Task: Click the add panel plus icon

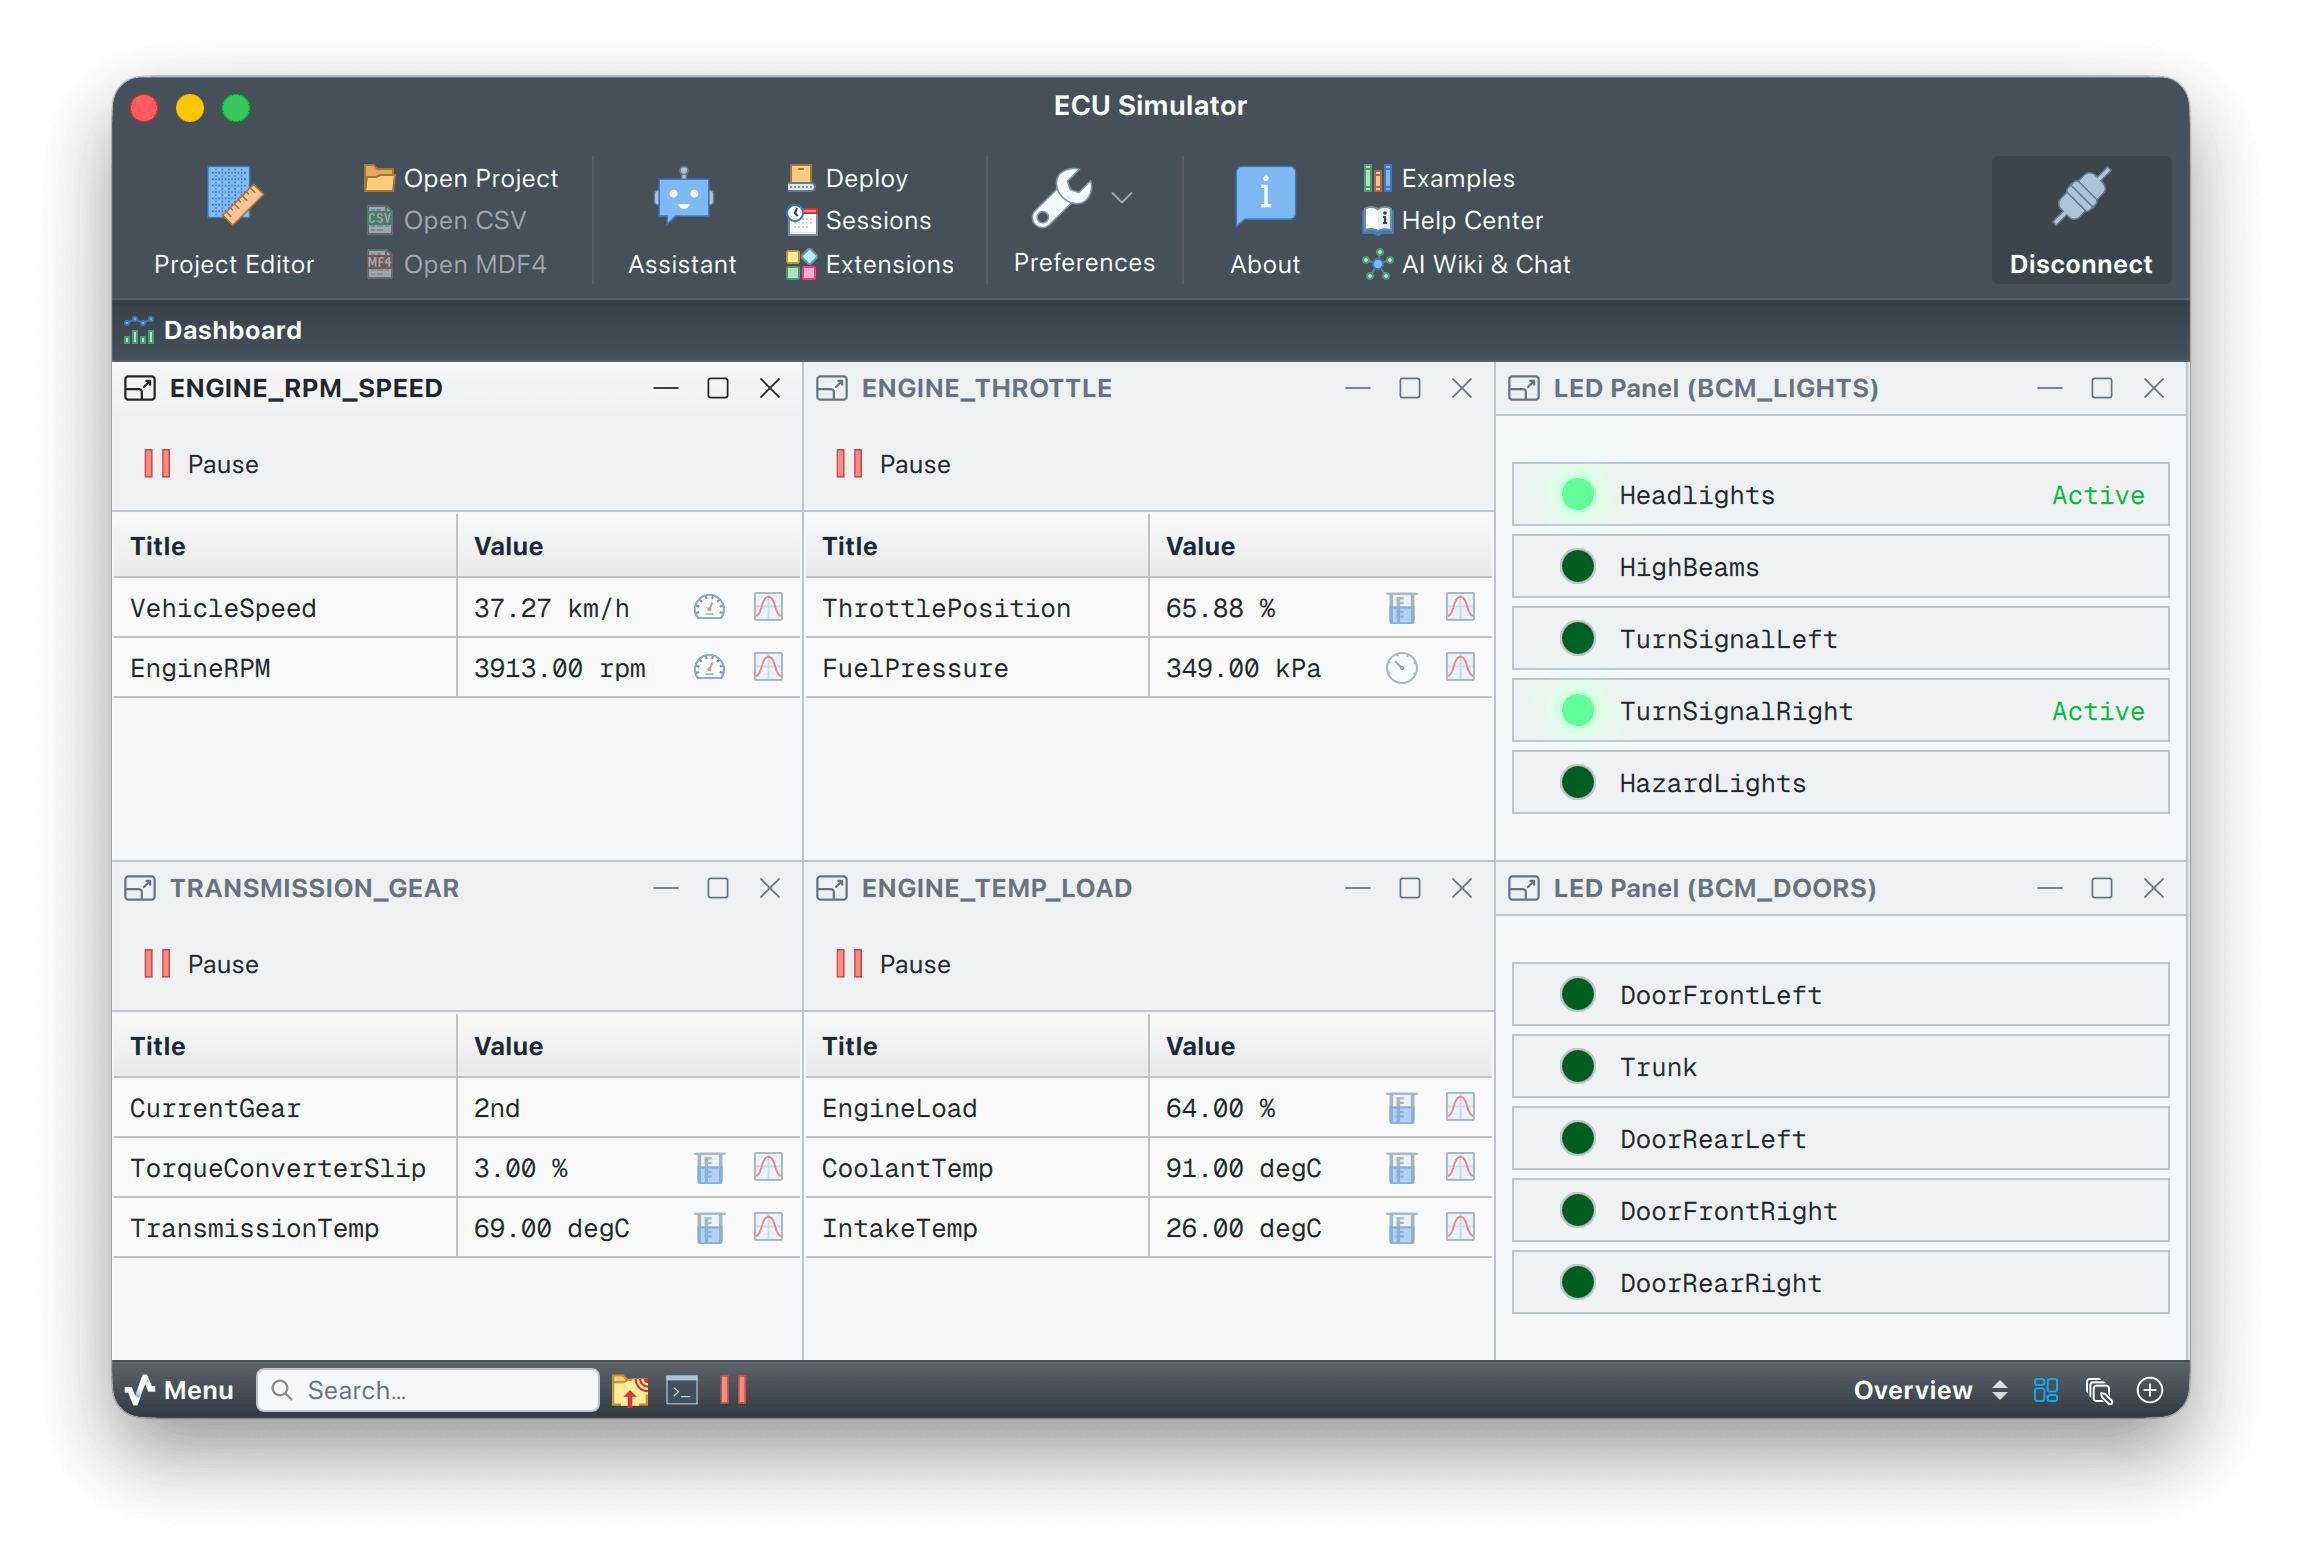Action: point(2150,1390)
